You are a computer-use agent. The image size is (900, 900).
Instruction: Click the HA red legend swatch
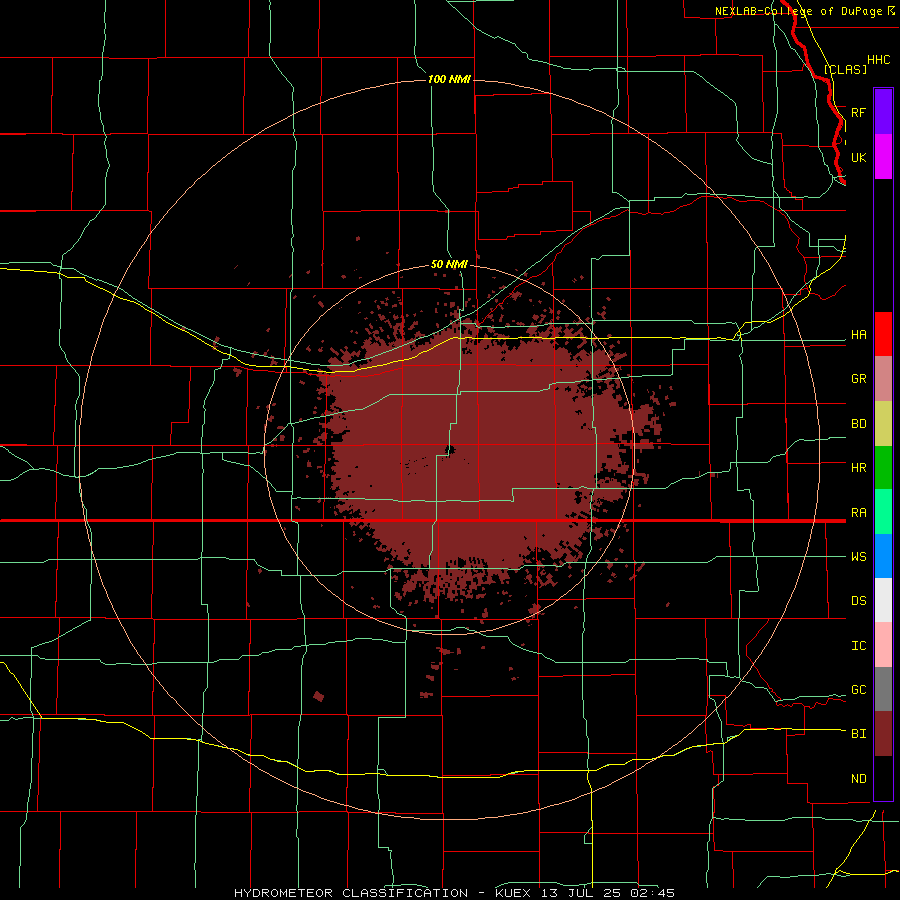click(x=883, y=334)
